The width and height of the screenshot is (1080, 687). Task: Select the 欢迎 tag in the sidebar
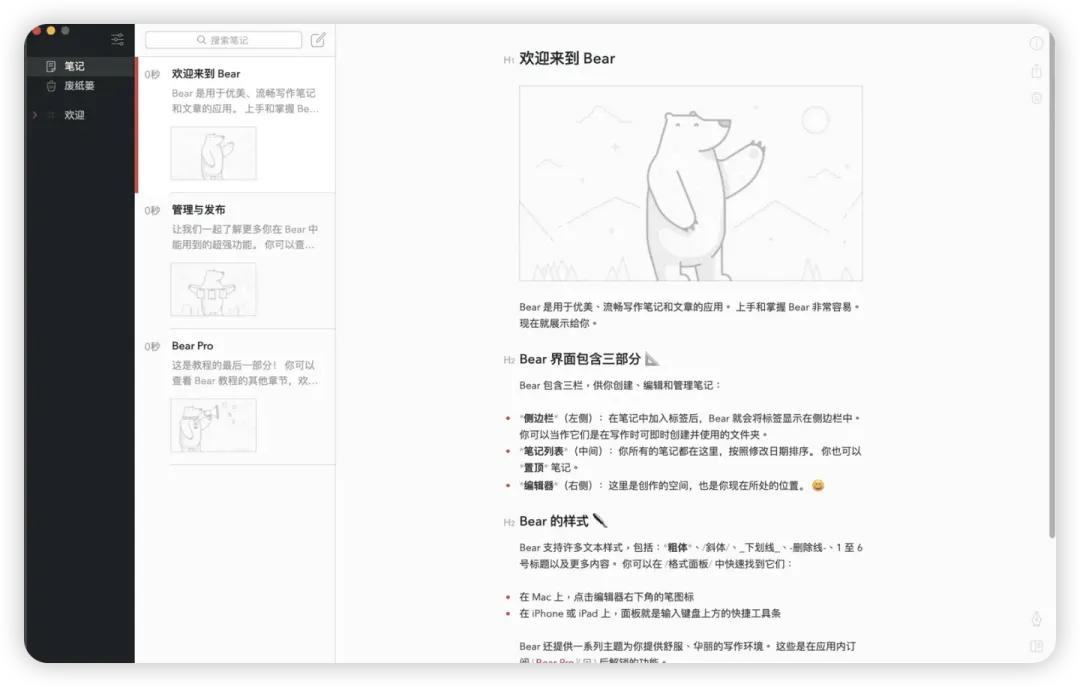coord(74,115)
